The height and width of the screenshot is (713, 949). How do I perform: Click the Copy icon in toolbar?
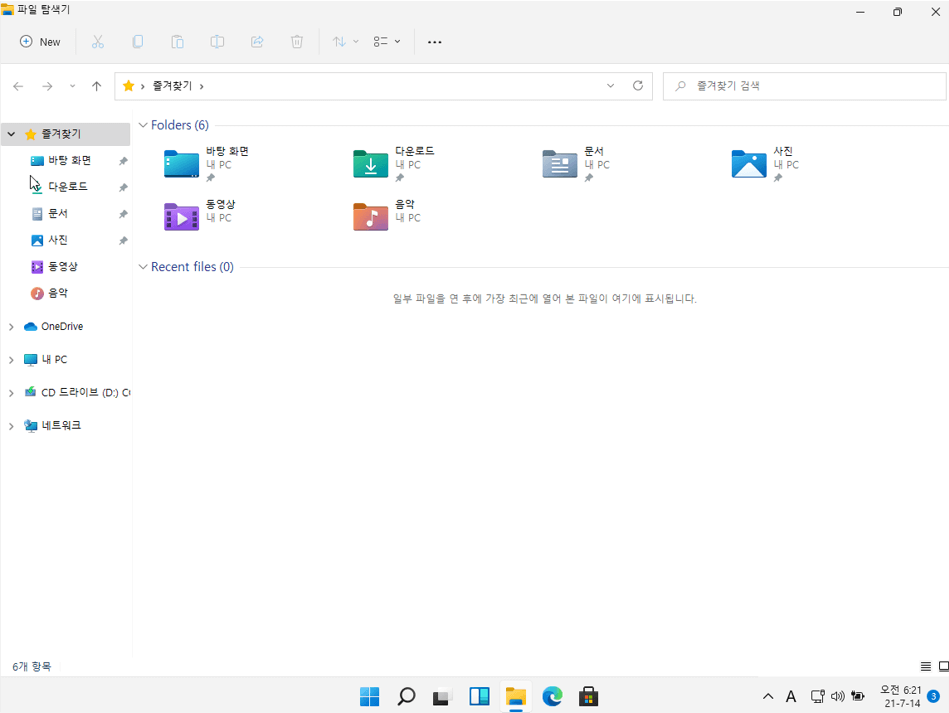coord(137,42)
